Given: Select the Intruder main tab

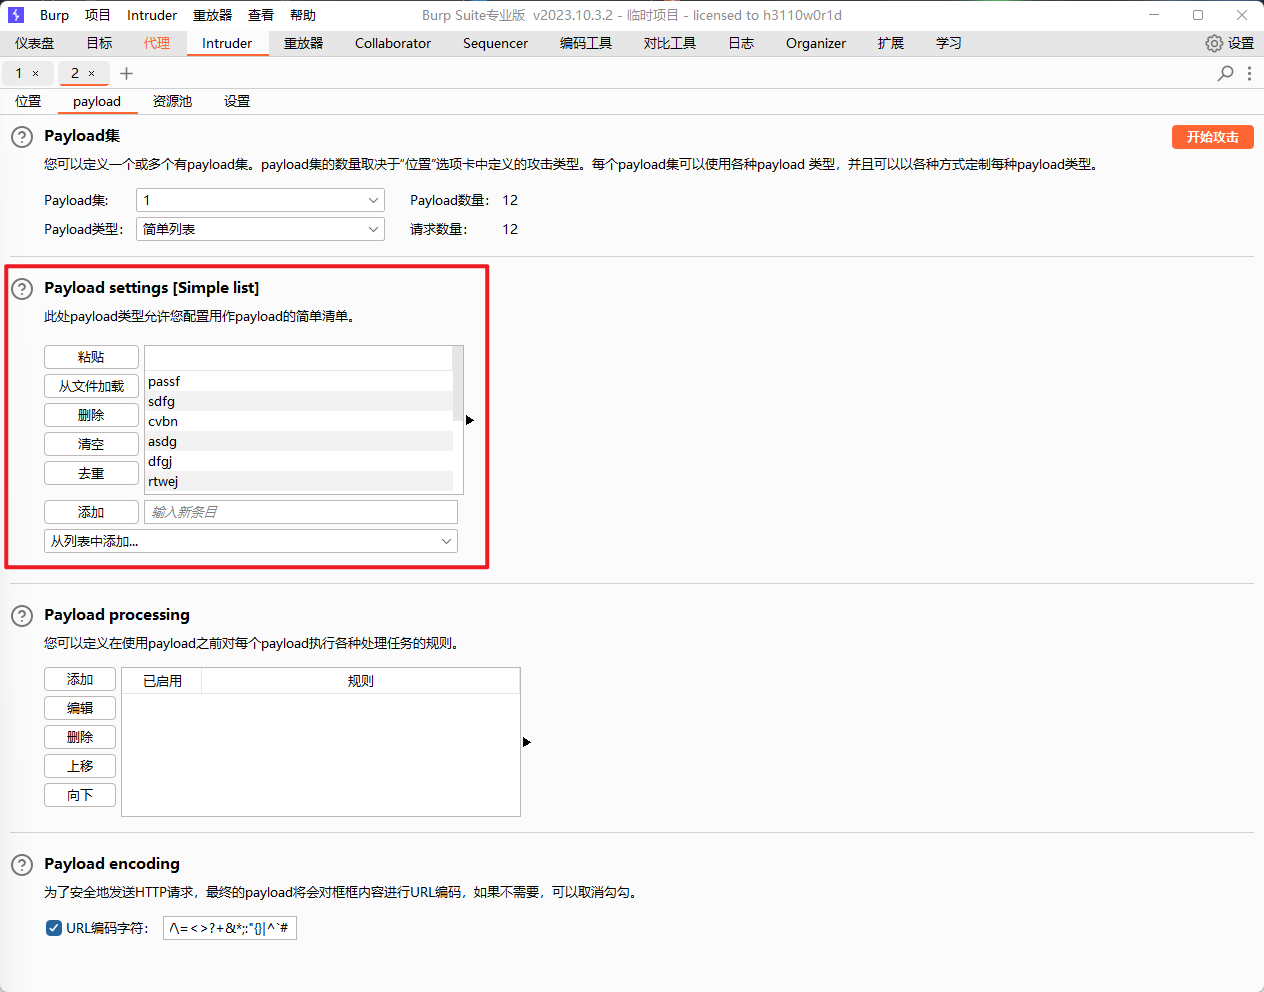Looking at the screenshot, I should pos(227,43).
